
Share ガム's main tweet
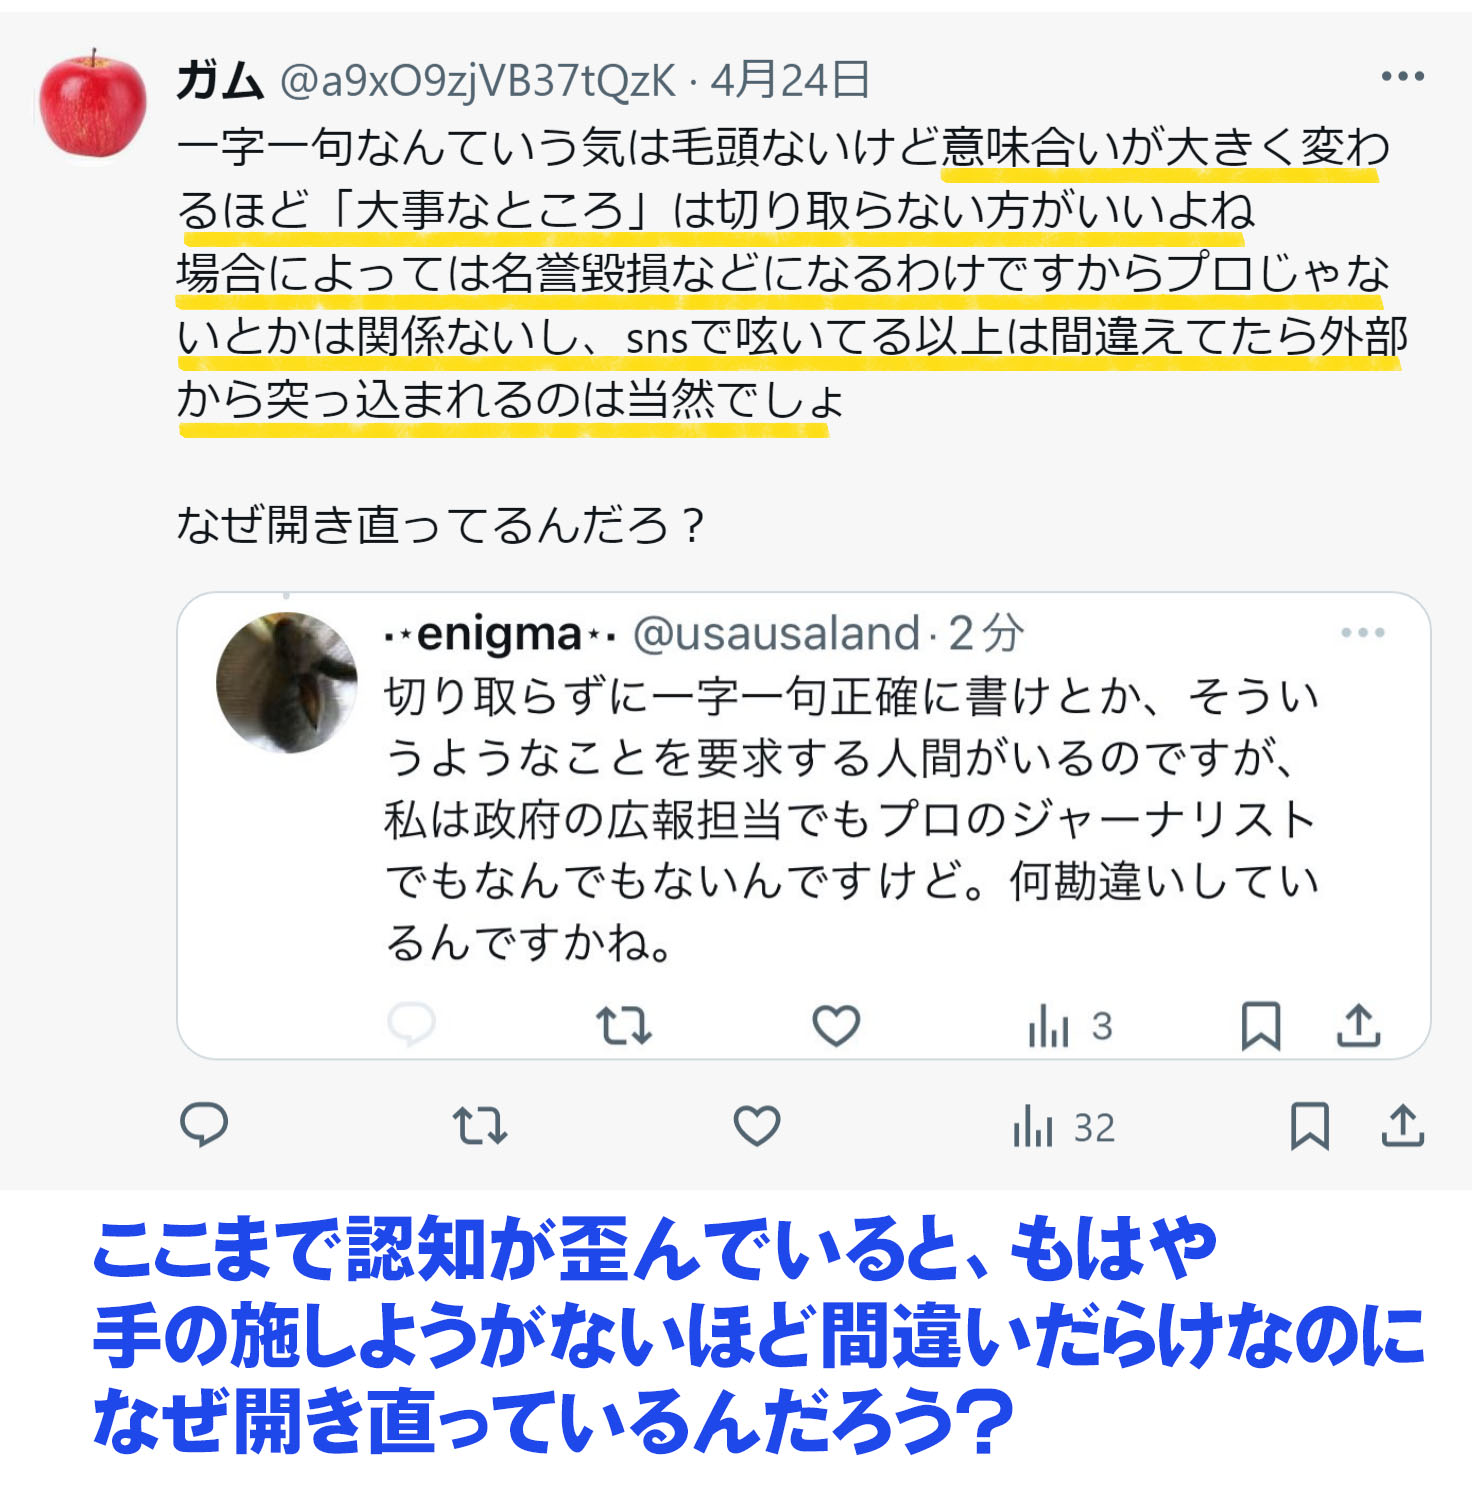click(x=1403, y=1125)
